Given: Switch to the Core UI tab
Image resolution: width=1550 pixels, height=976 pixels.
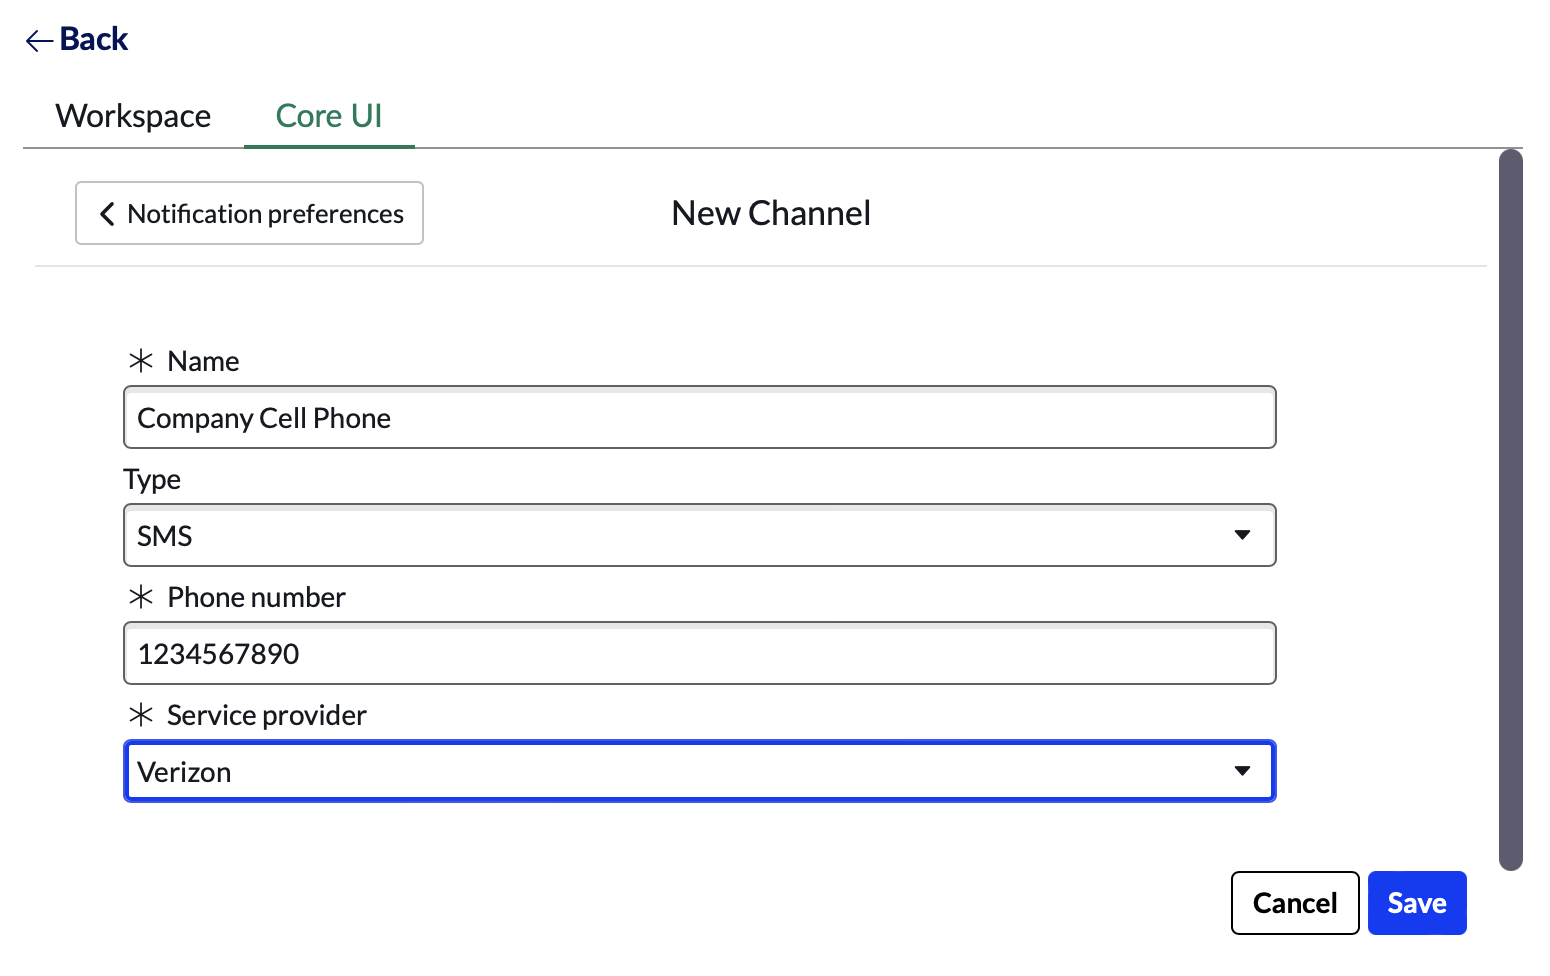Looking at the screenshot, I should pyautogui.click(x=329, y=115).
